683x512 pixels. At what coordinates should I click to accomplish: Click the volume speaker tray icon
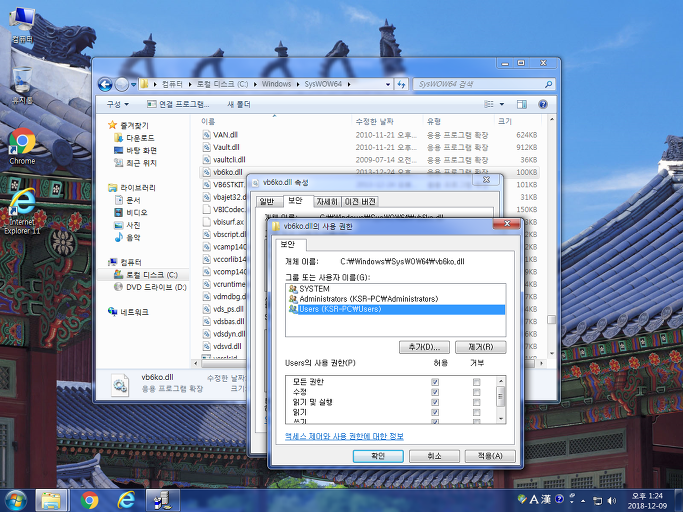click(x=612, y=501)
